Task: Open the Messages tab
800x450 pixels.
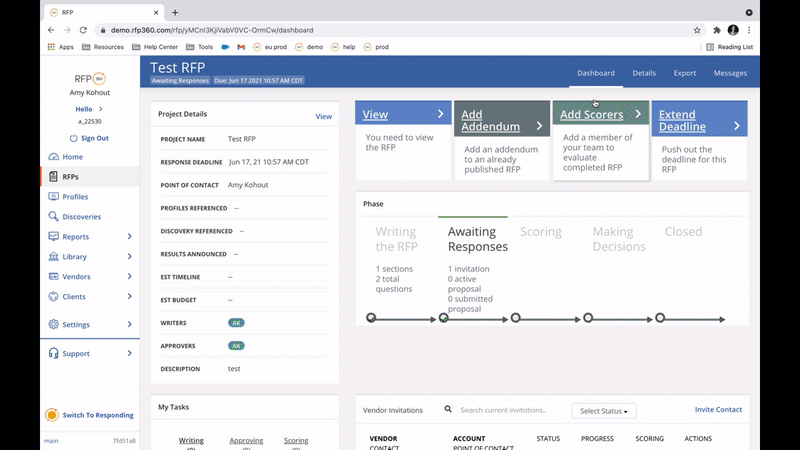Action: (730, 73)
